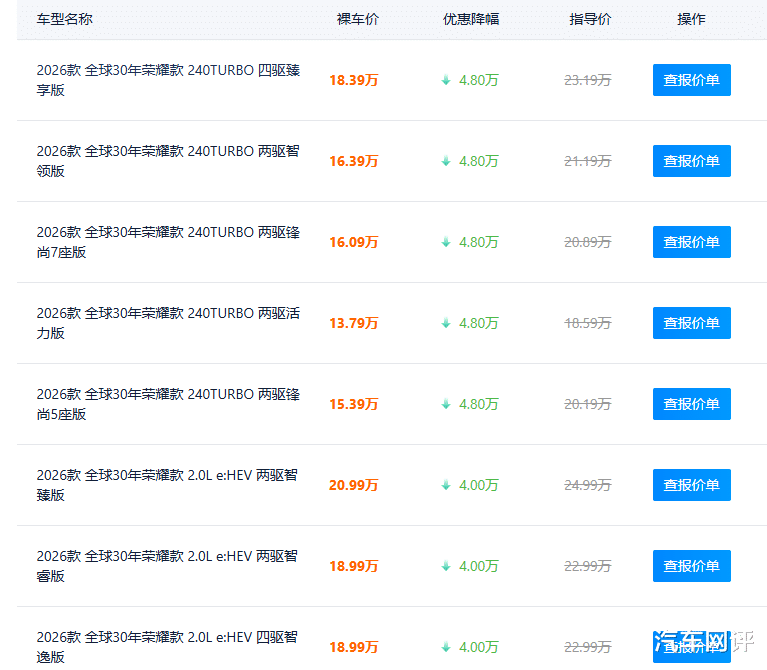Click the 优惠降幅 column header
The width and height of the screenshot is (767, 670).
tap(471, 19)
